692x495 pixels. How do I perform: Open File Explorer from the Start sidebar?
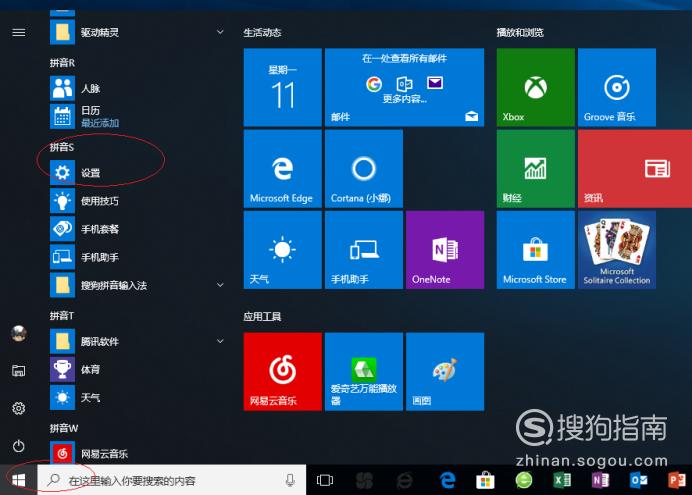(x=19, y=371)
